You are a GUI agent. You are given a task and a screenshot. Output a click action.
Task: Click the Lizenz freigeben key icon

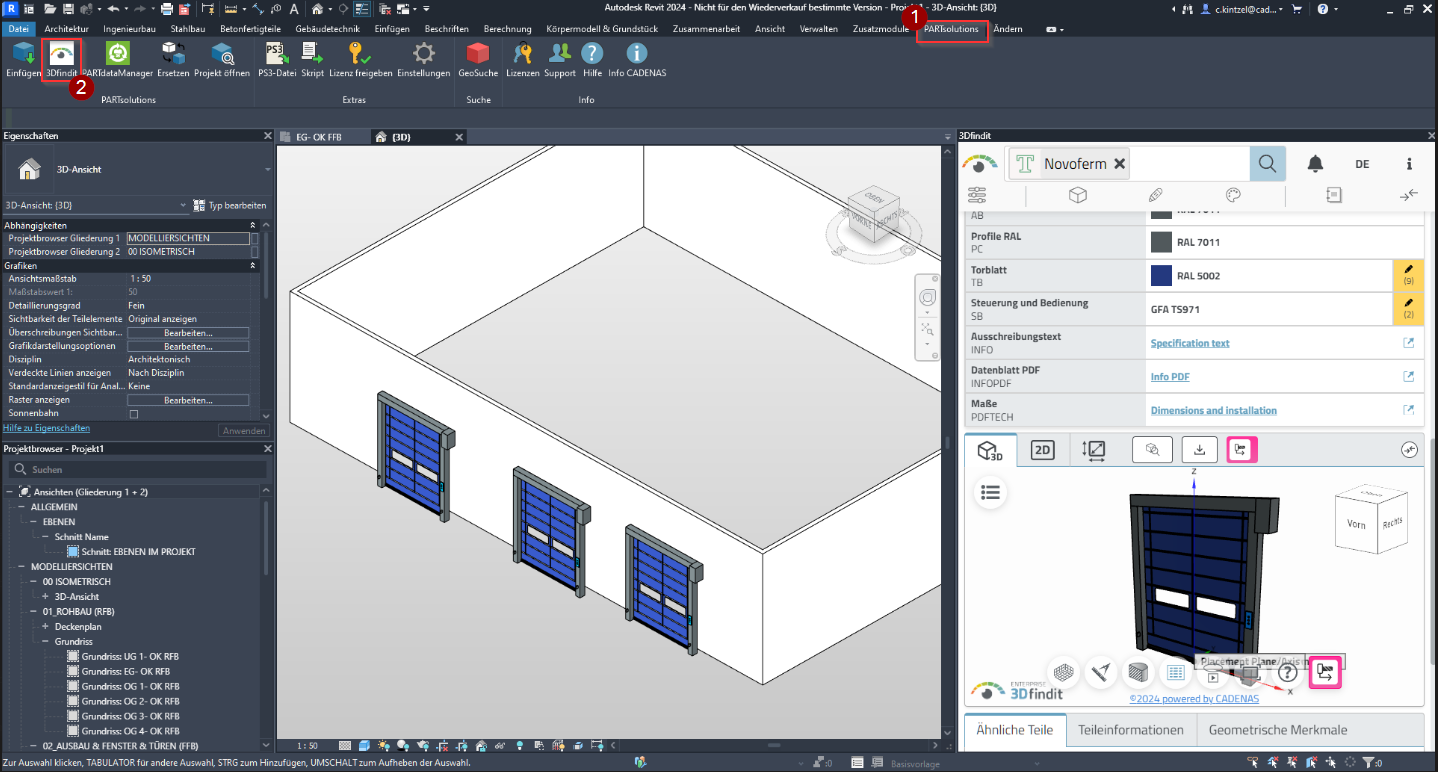(360, 55)
